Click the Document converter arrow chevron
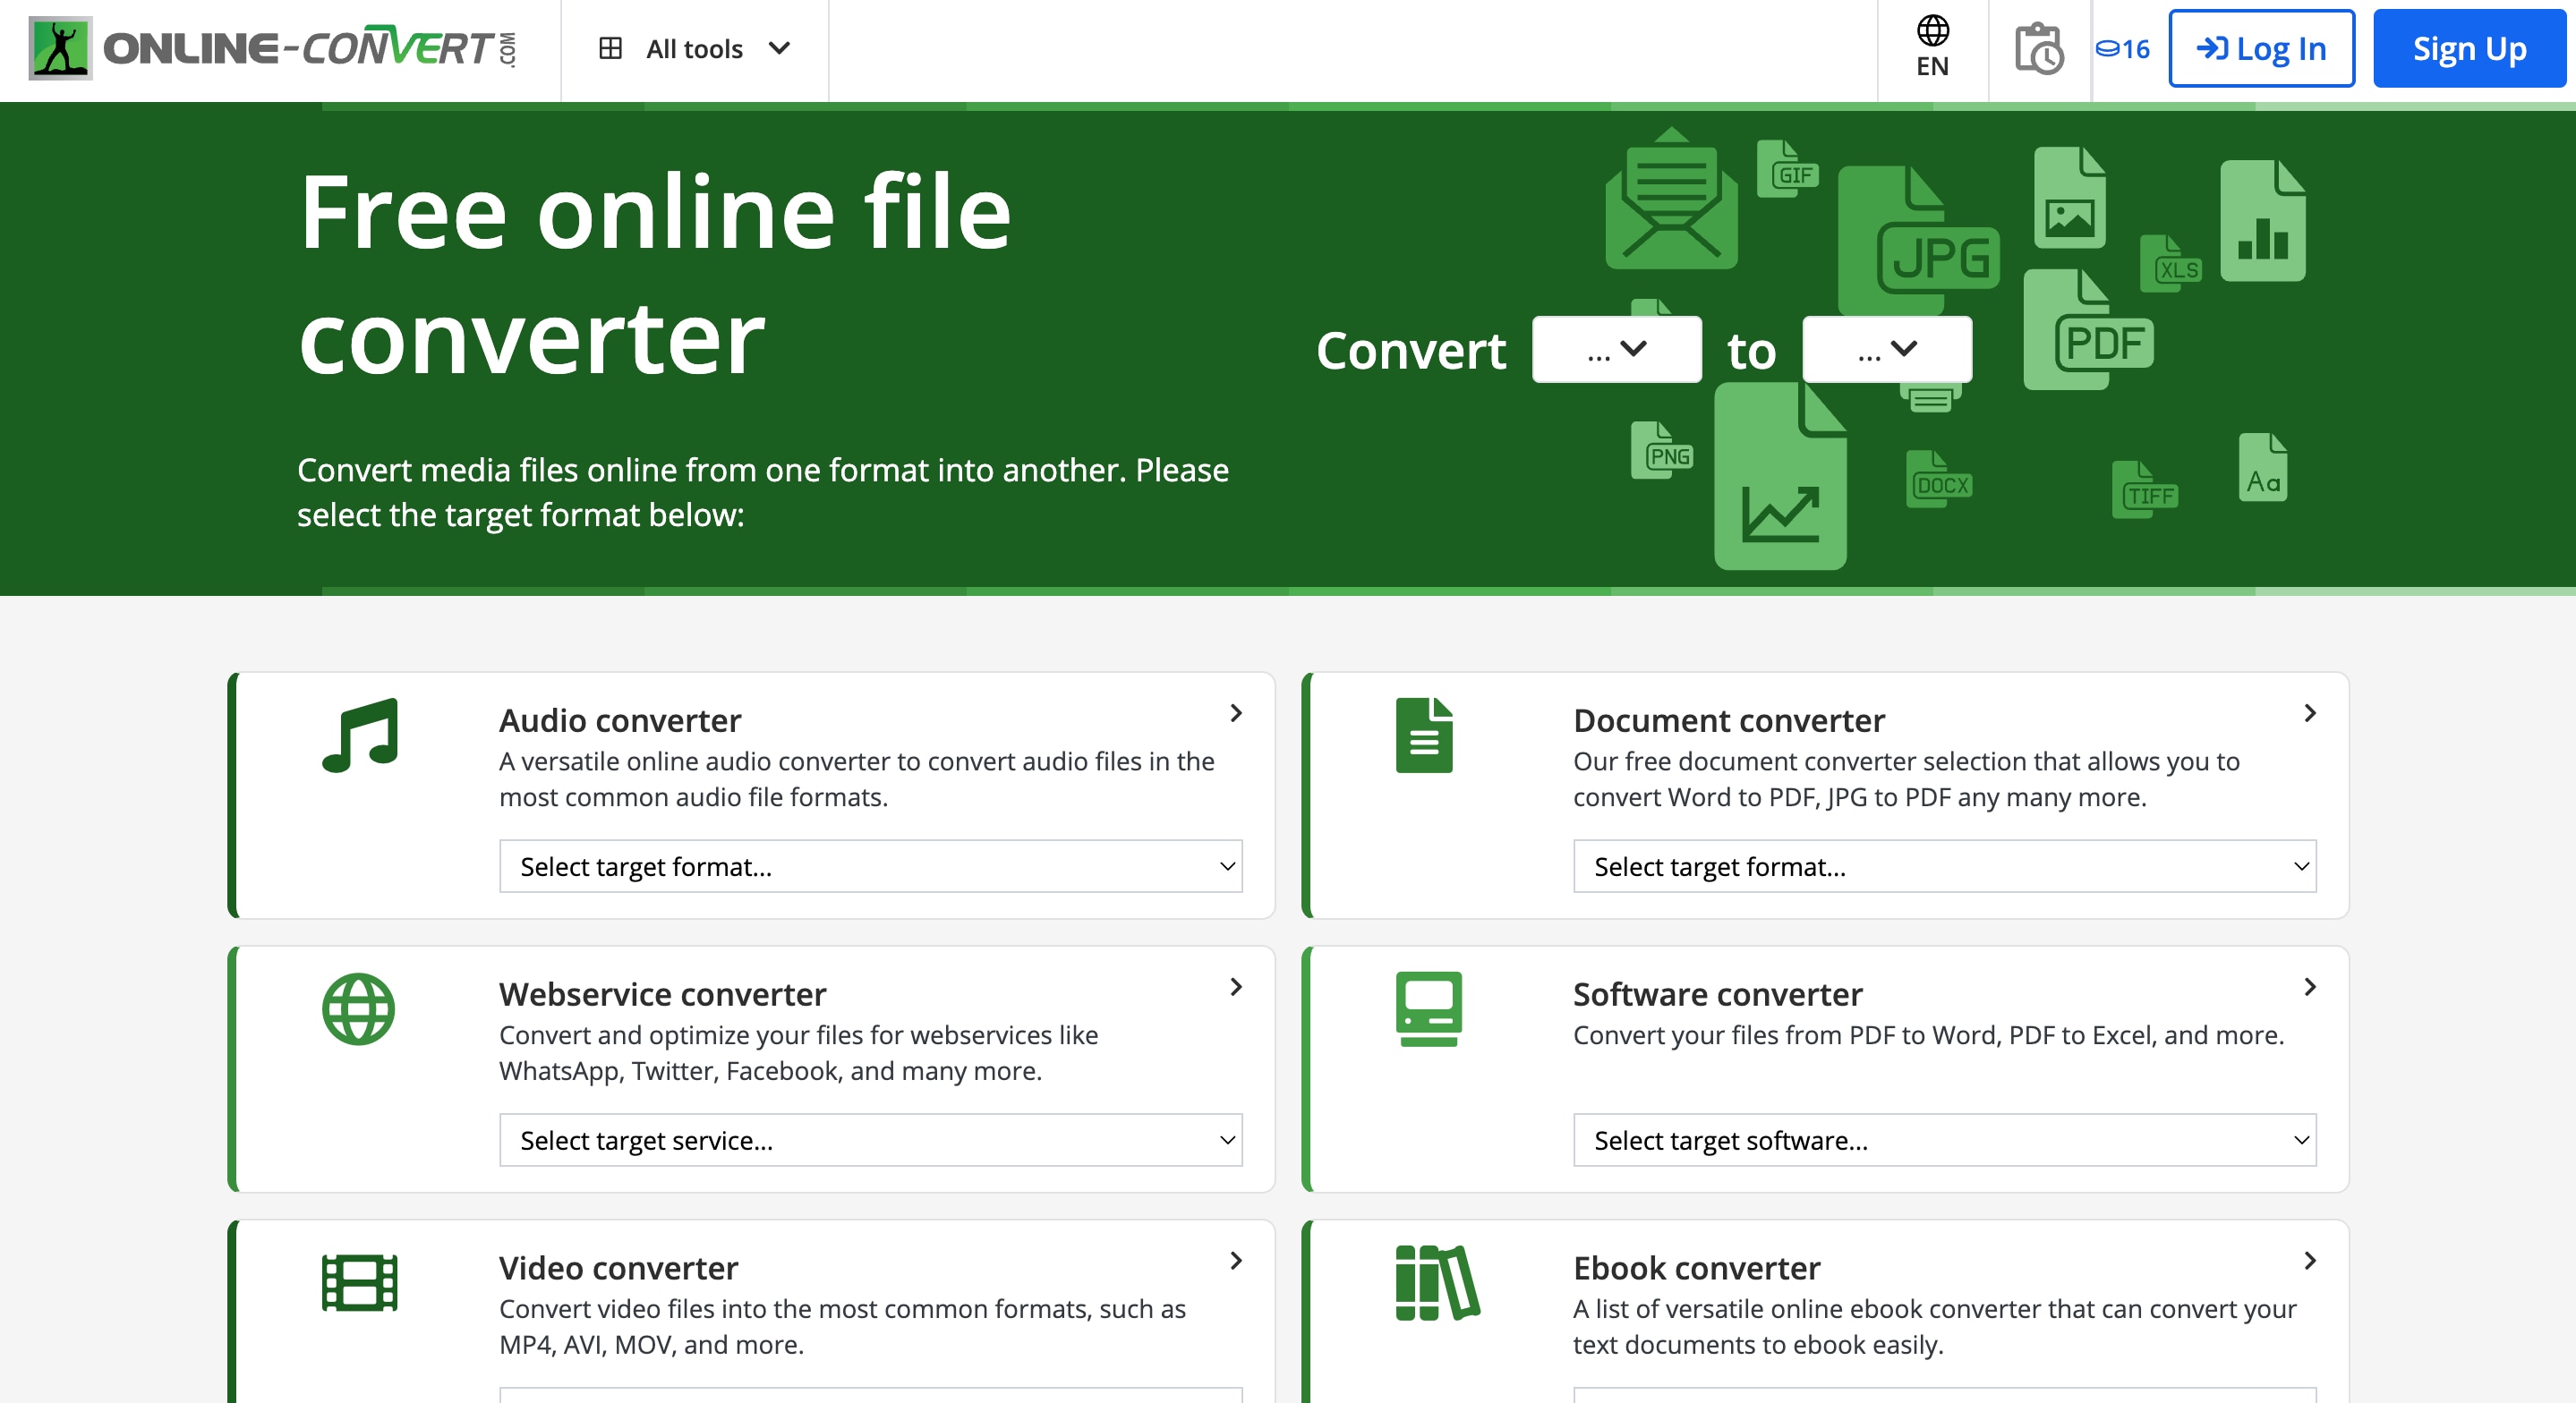Viewport: 2576px width, 1403px height. 2310,713
